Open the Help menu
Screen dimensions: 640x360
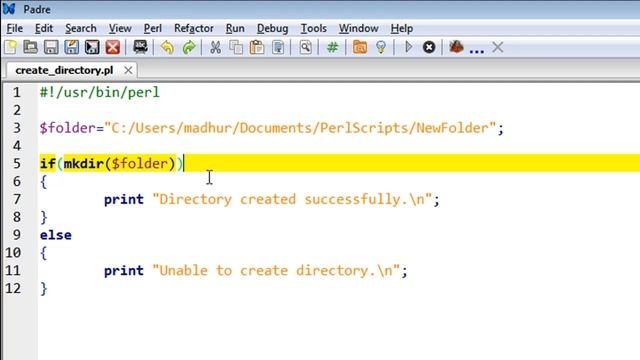point(402,28)
